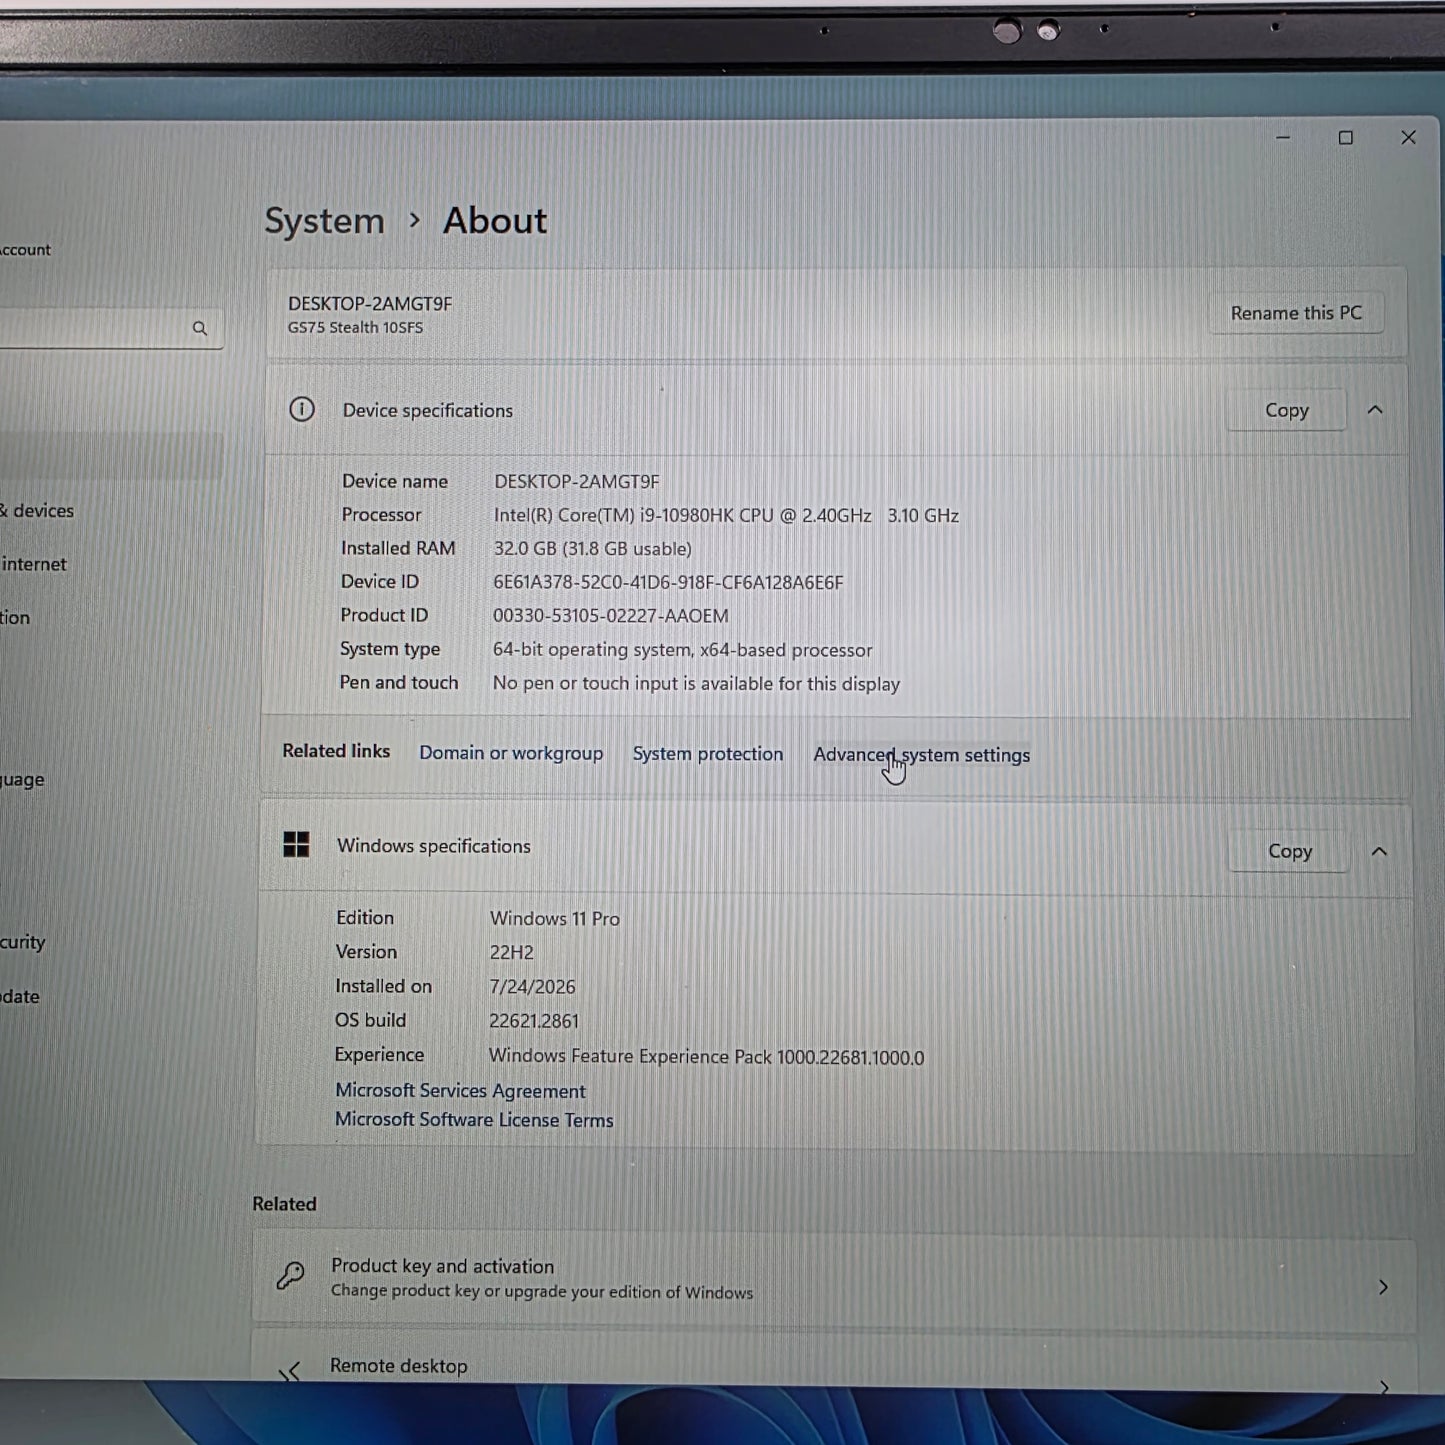Open Microsoft Services Agreement link
This screenshot has width=1445, height=1445.
coord(460,1091)
